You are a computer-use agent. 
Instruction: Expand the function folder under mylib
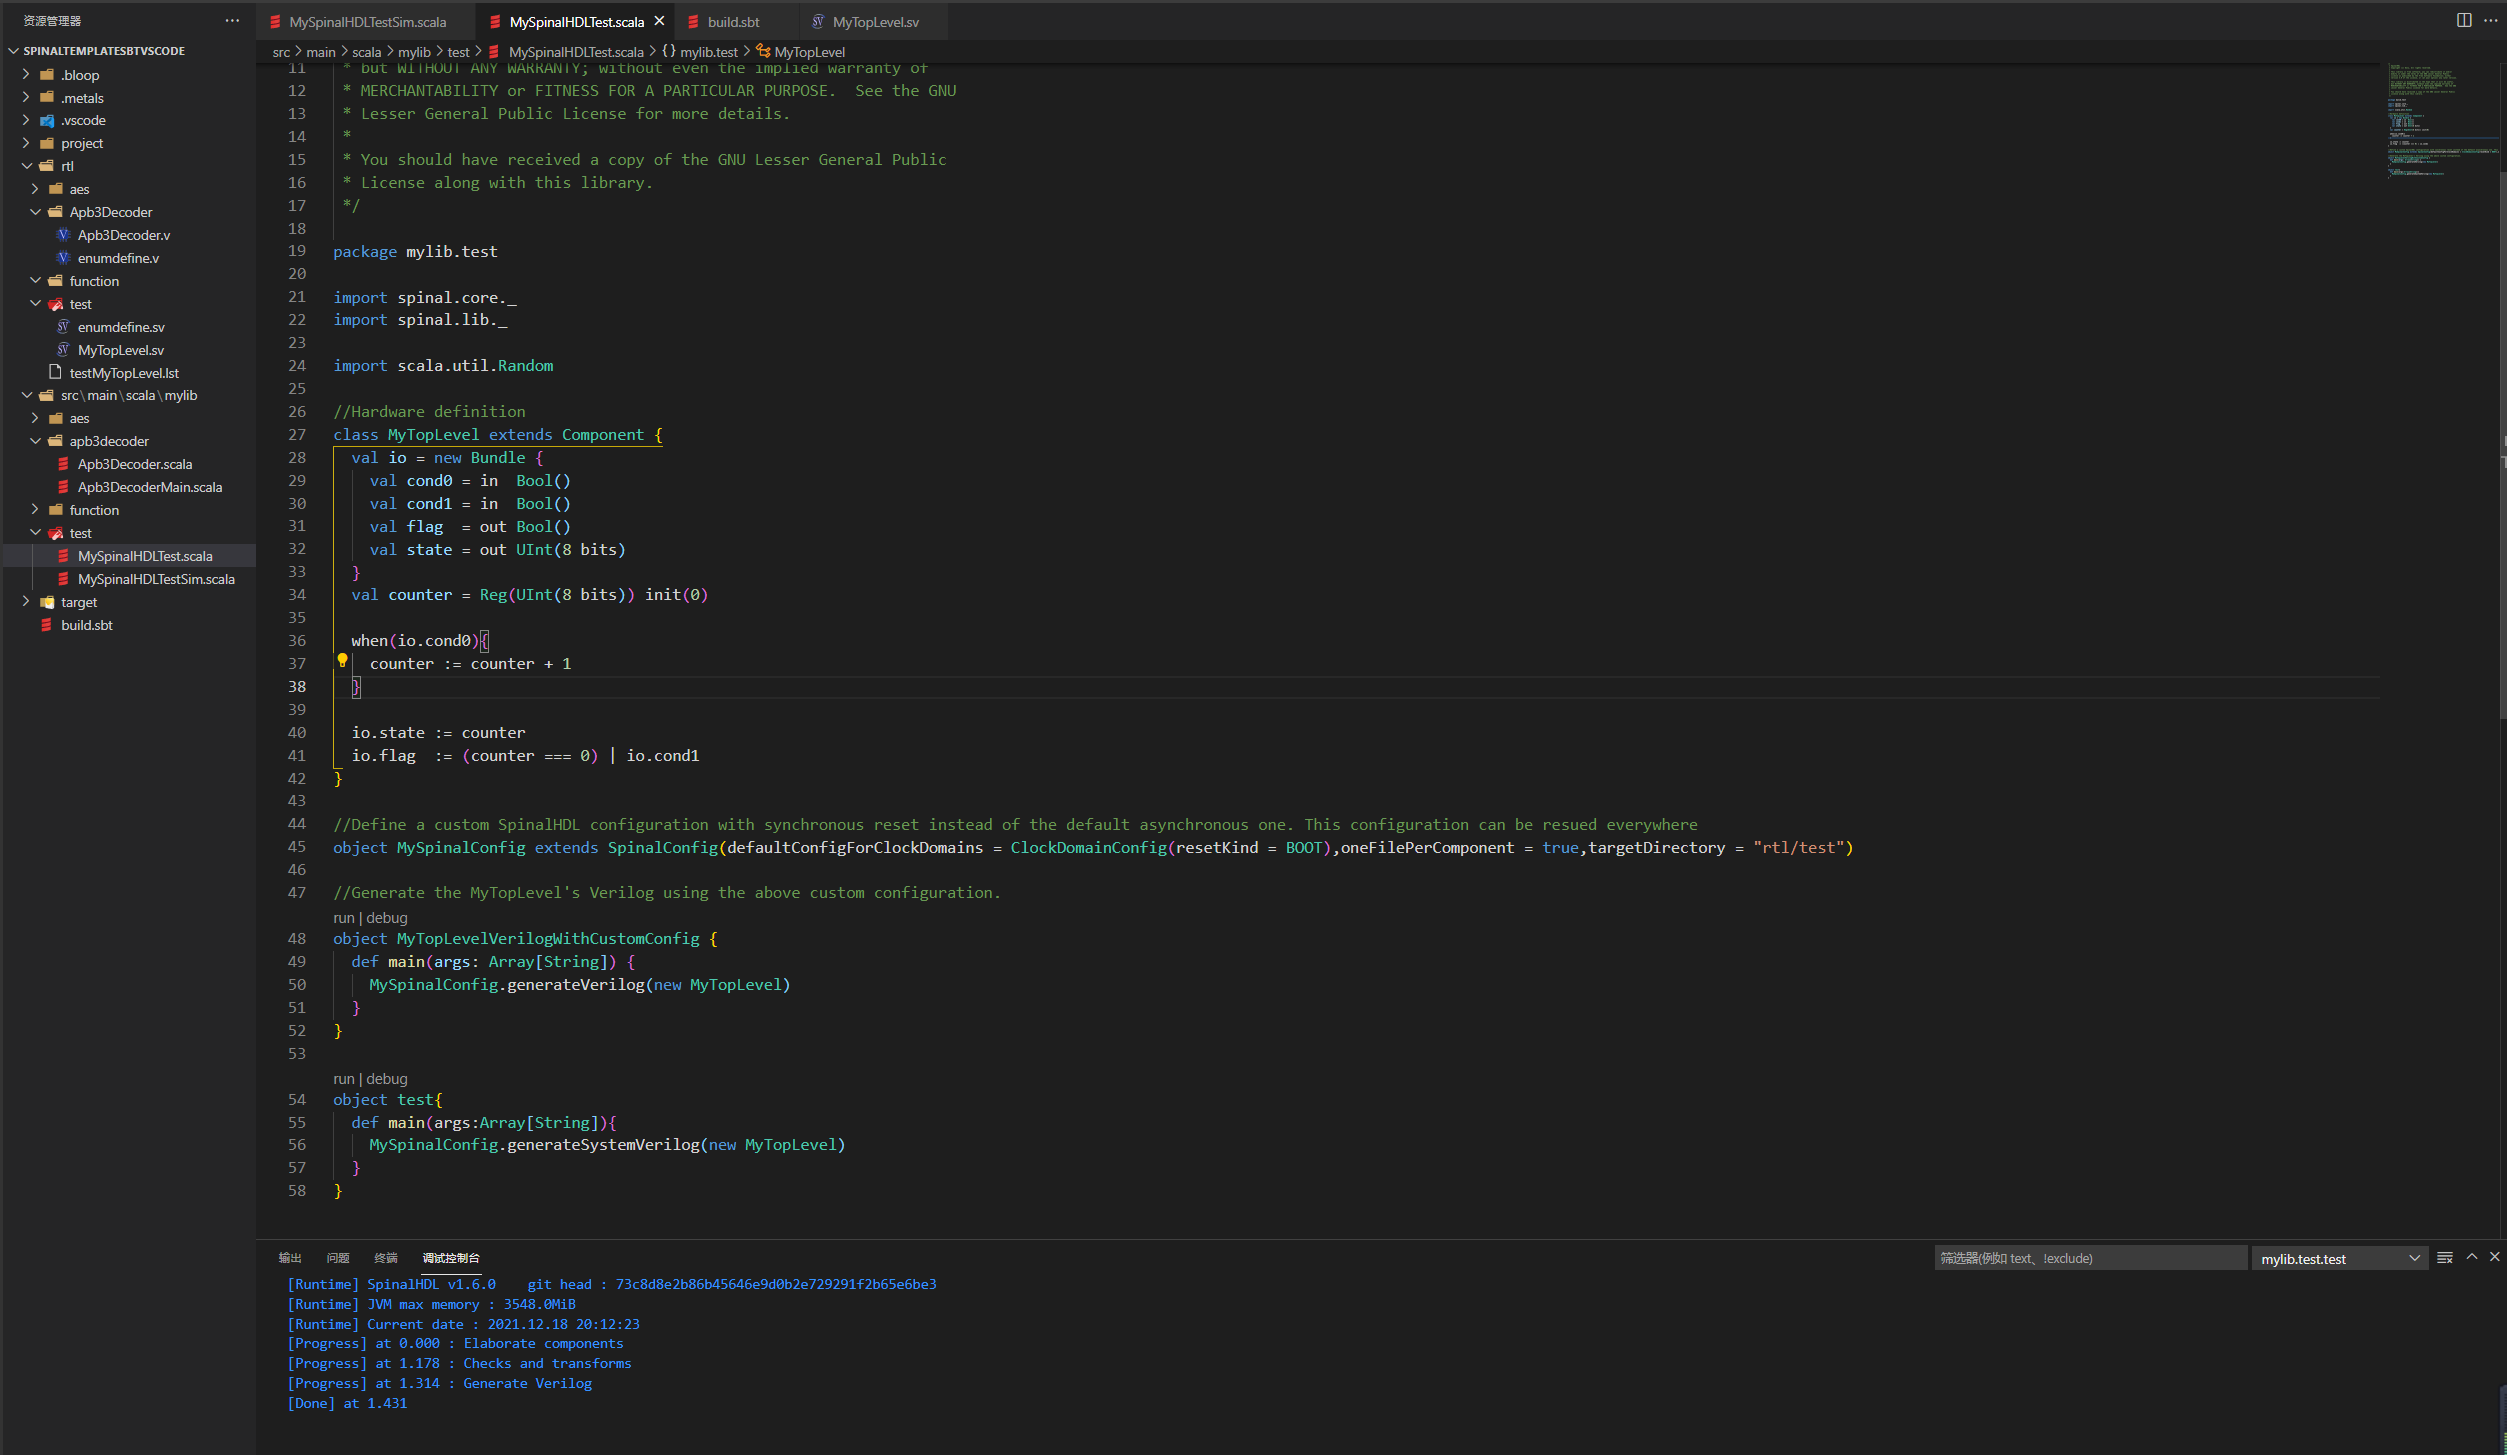(94, 510)
